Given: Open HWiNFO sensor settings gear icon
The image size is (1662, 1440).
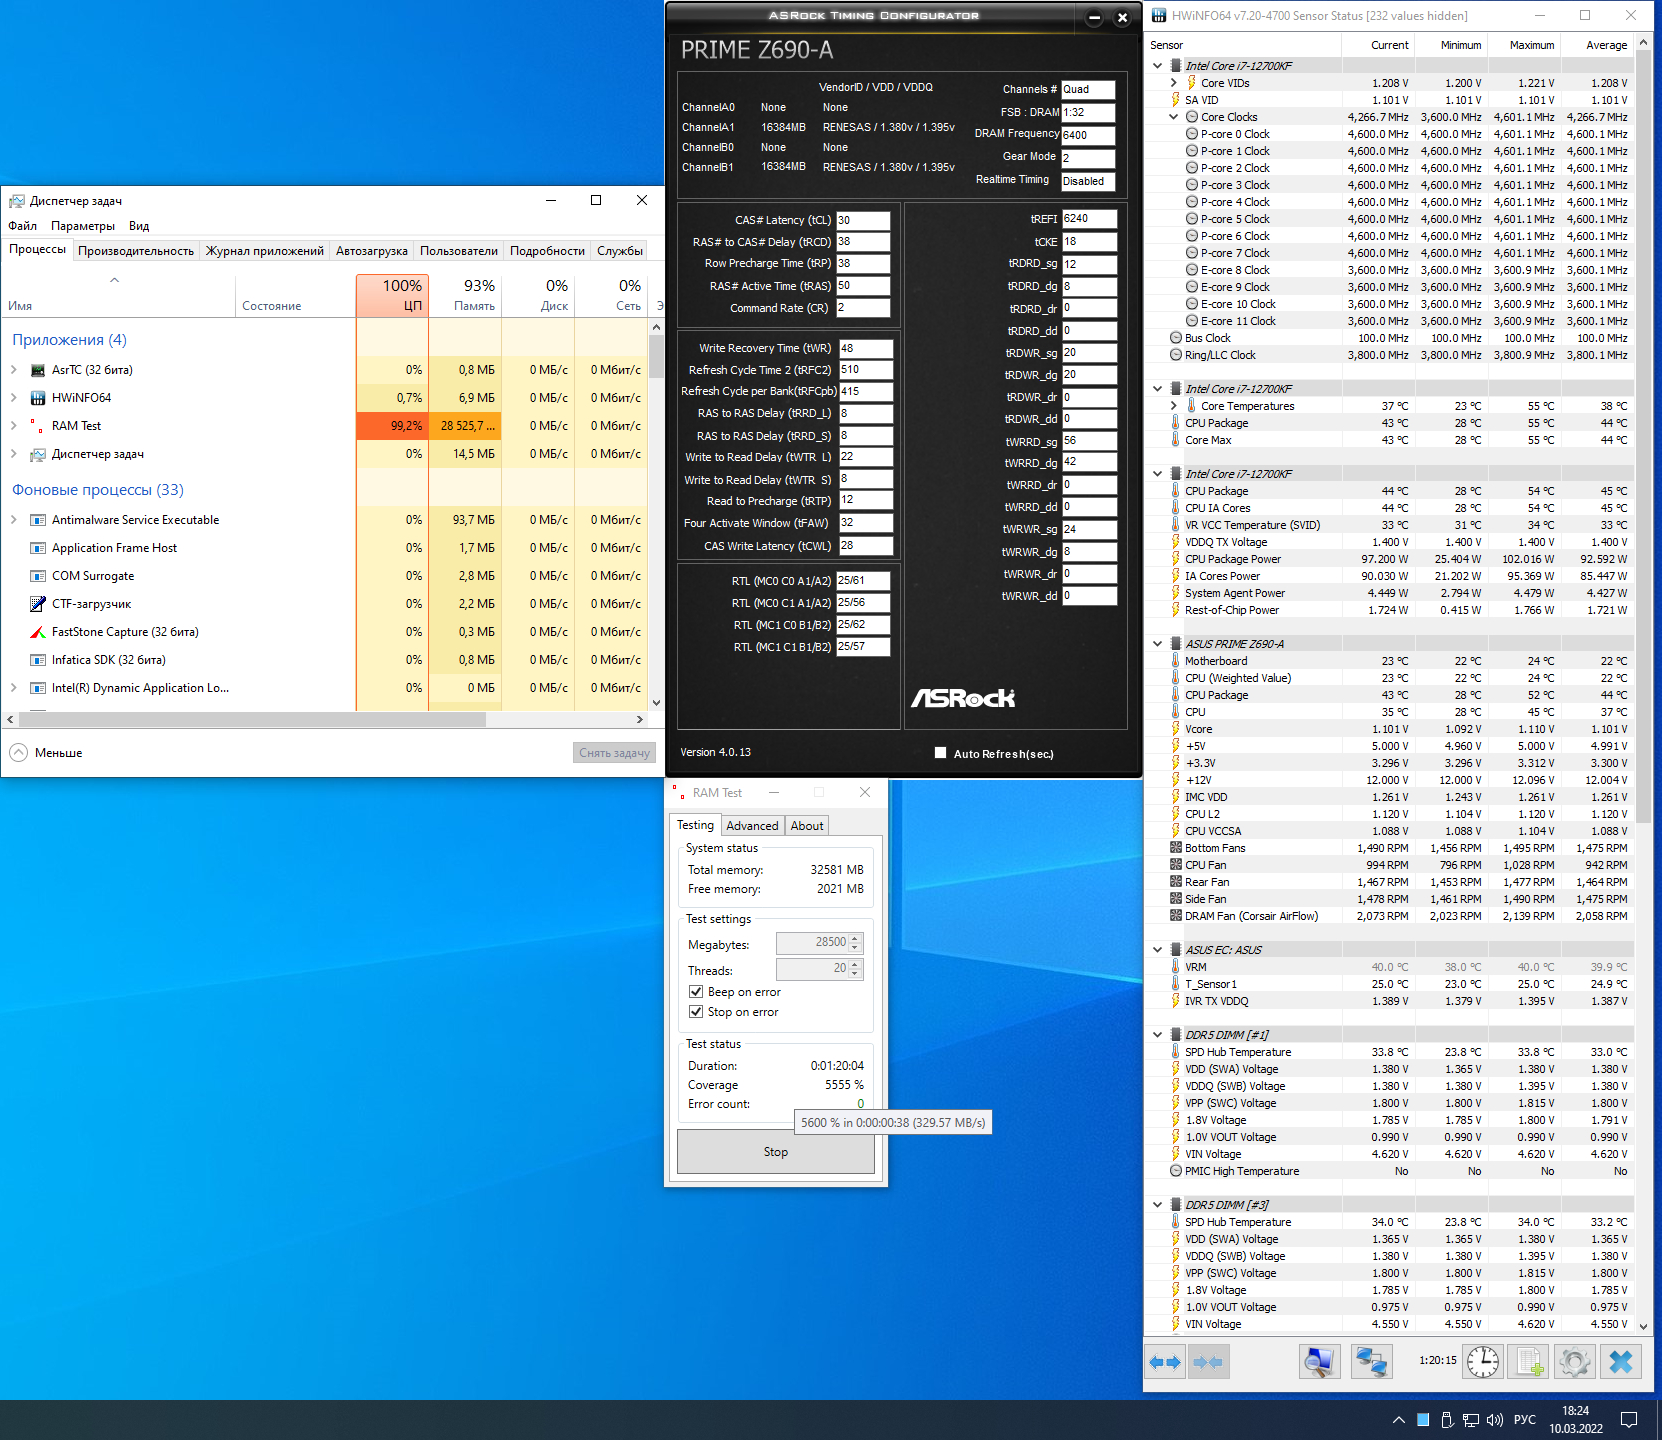Looking at the screenshot, I should coord(1574,1362).
